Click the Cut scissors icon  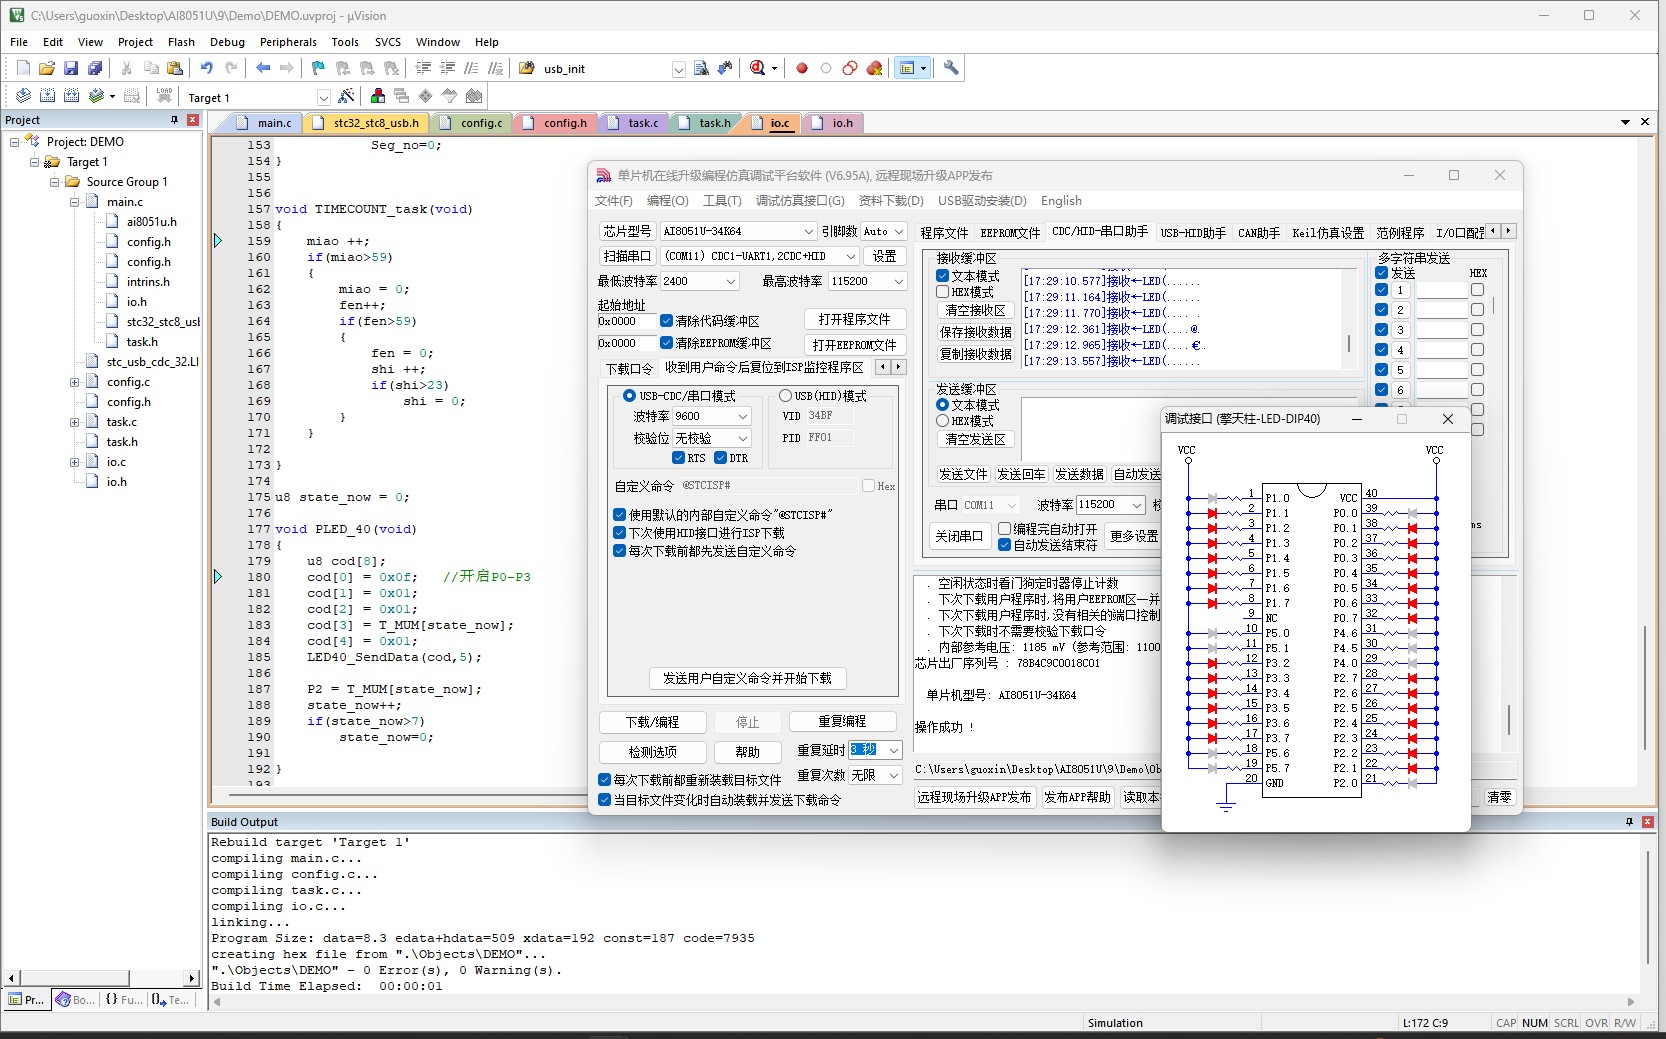[127, 68]
